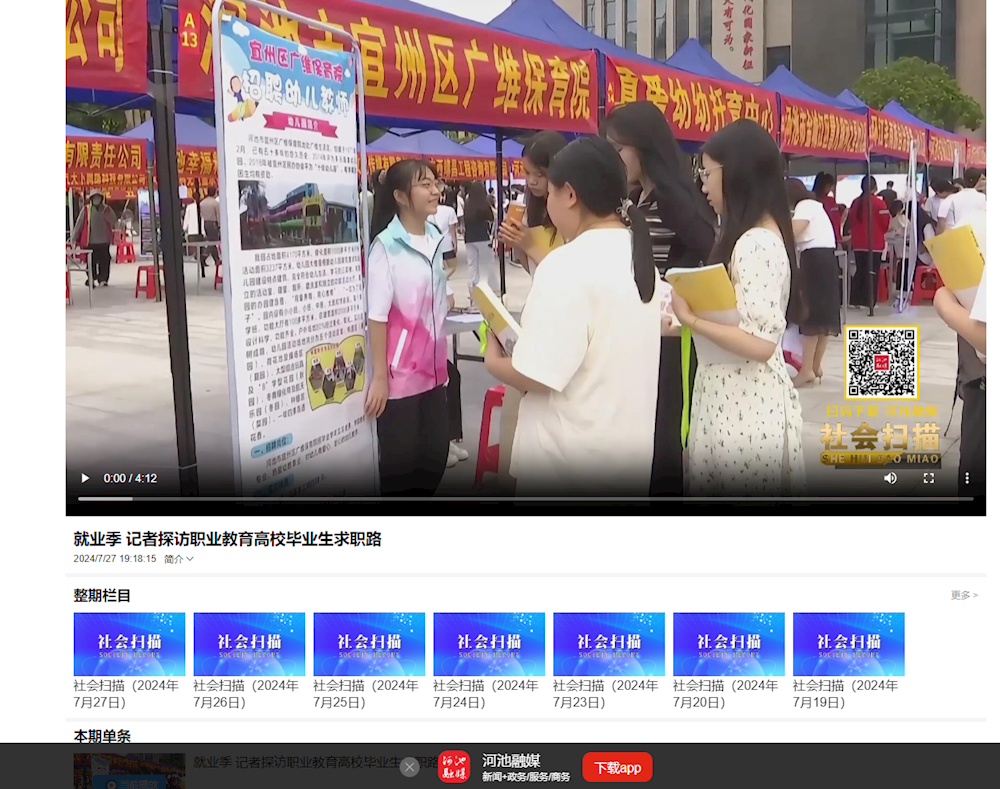Image resolution: width=1000 pixels, height=789 pixels.
Task: Open the player's three-dot options menu
Action: tap(966, 478)
